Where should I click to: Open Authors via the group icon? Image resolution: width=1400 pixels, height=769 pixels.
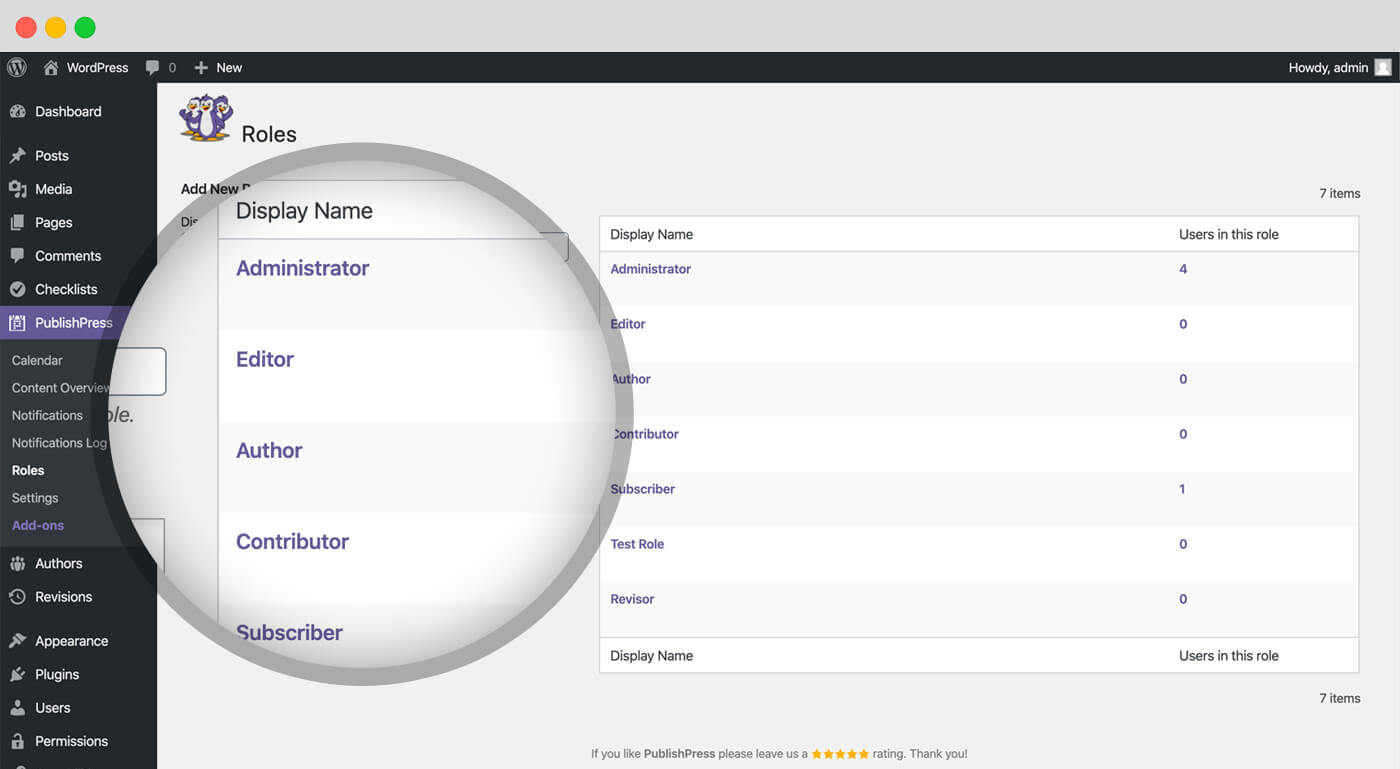[17, 563]
